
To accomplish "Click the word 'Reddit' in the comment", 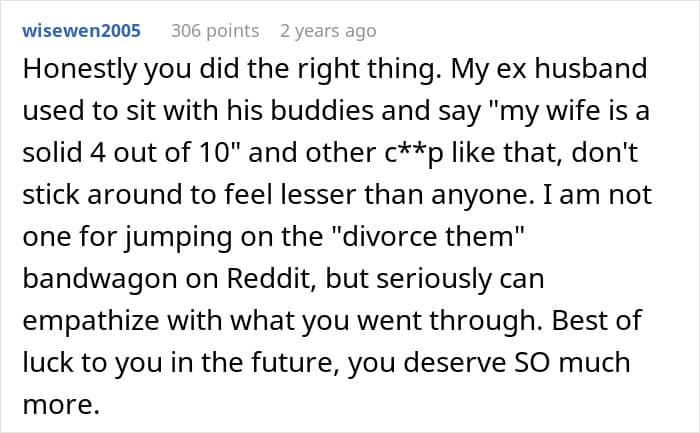I will coord(272,278).
